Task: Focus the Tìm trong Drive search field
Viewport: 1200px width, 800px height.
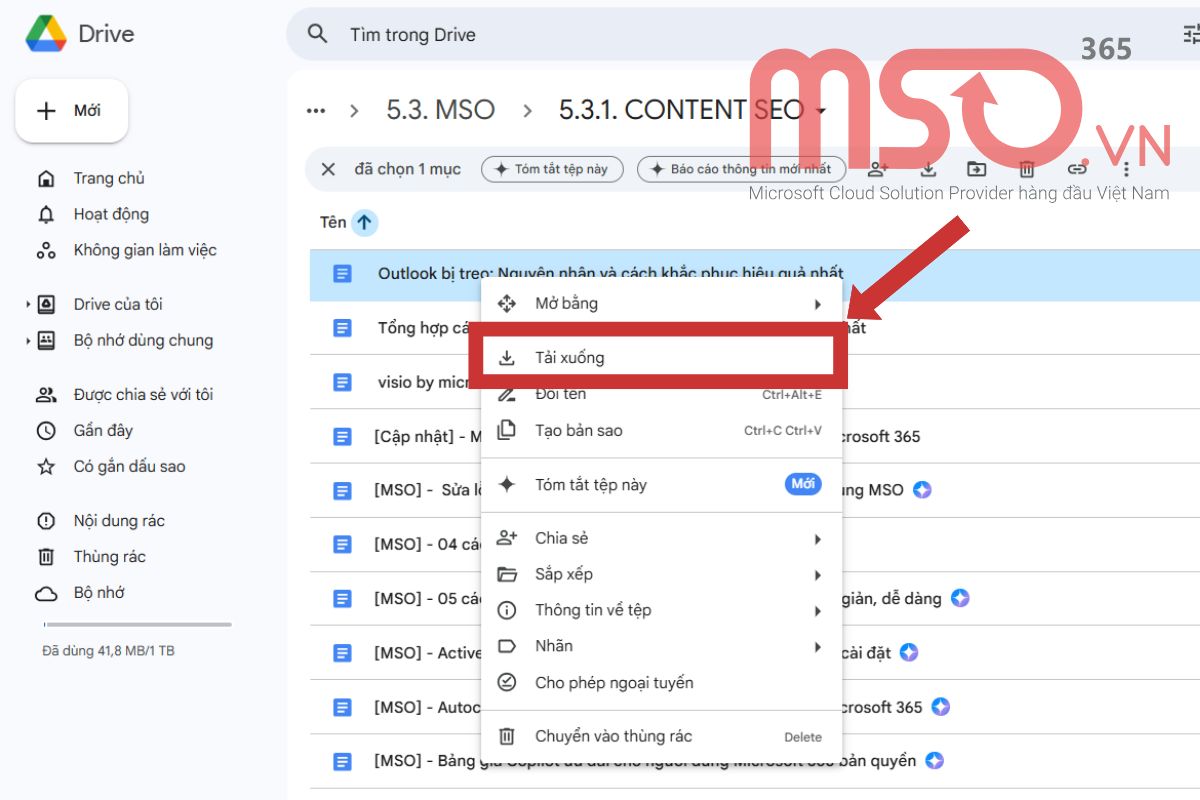Action: coord(413,34)
